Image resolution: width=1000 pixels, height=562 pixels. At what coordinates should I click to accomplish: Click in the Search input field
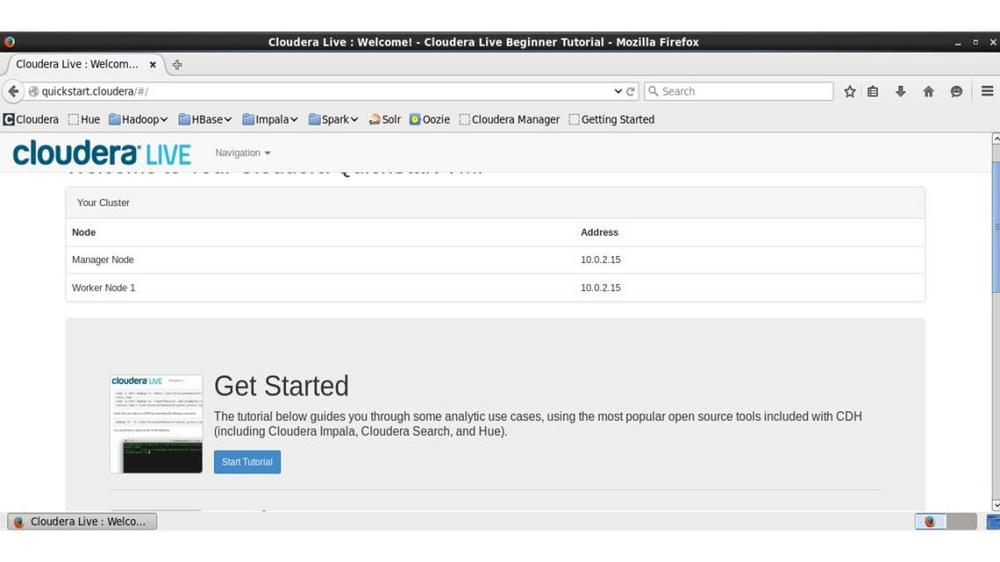(x=739, y=91)
